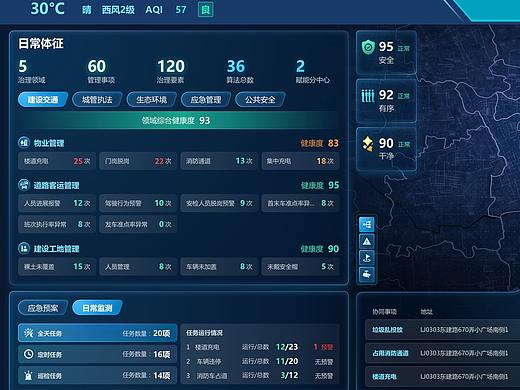Click the 发车准点率异常 0次 tile
Screen dimensions: 520x390
[138, 224]
